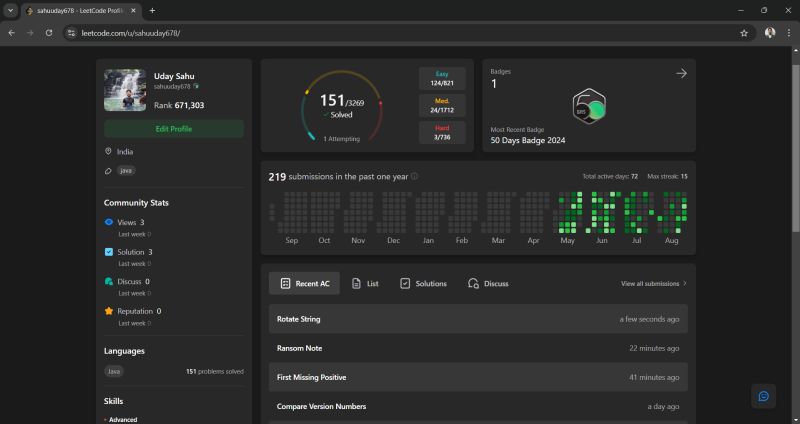The width and height of the screenshot is (800, 424).
Task: Switch to the List tab
Action: tap(365, 284)
